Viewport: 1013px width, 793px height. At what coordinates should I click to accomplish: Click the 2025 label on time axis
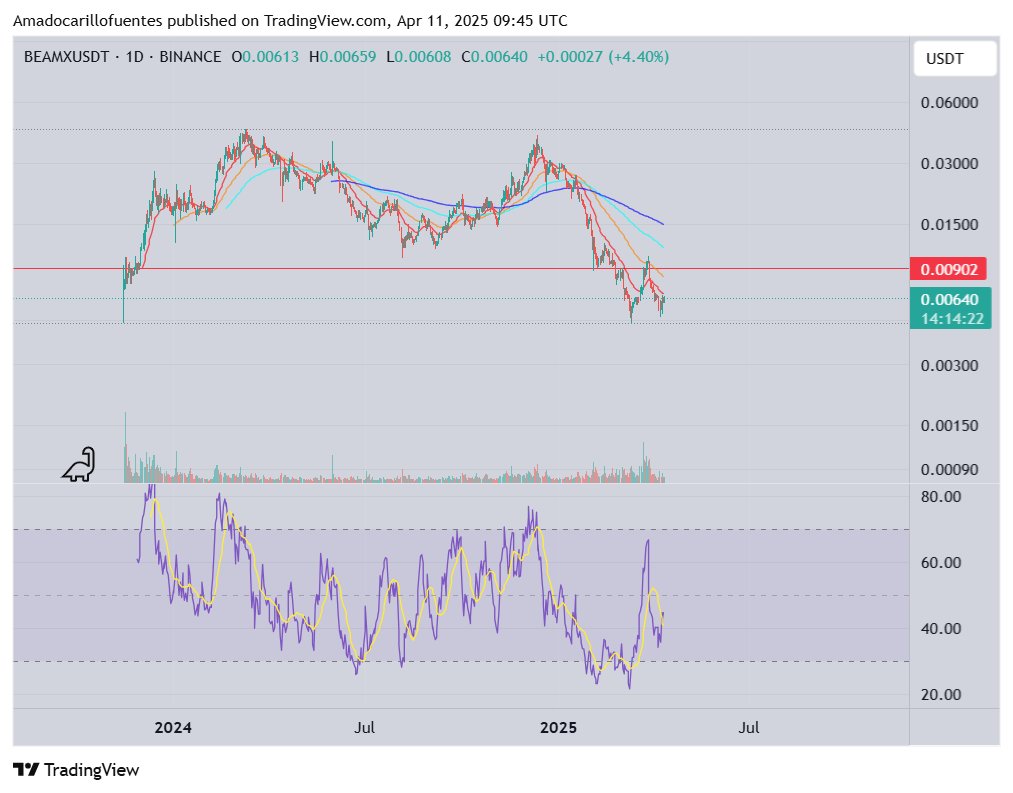click(558, 728)
